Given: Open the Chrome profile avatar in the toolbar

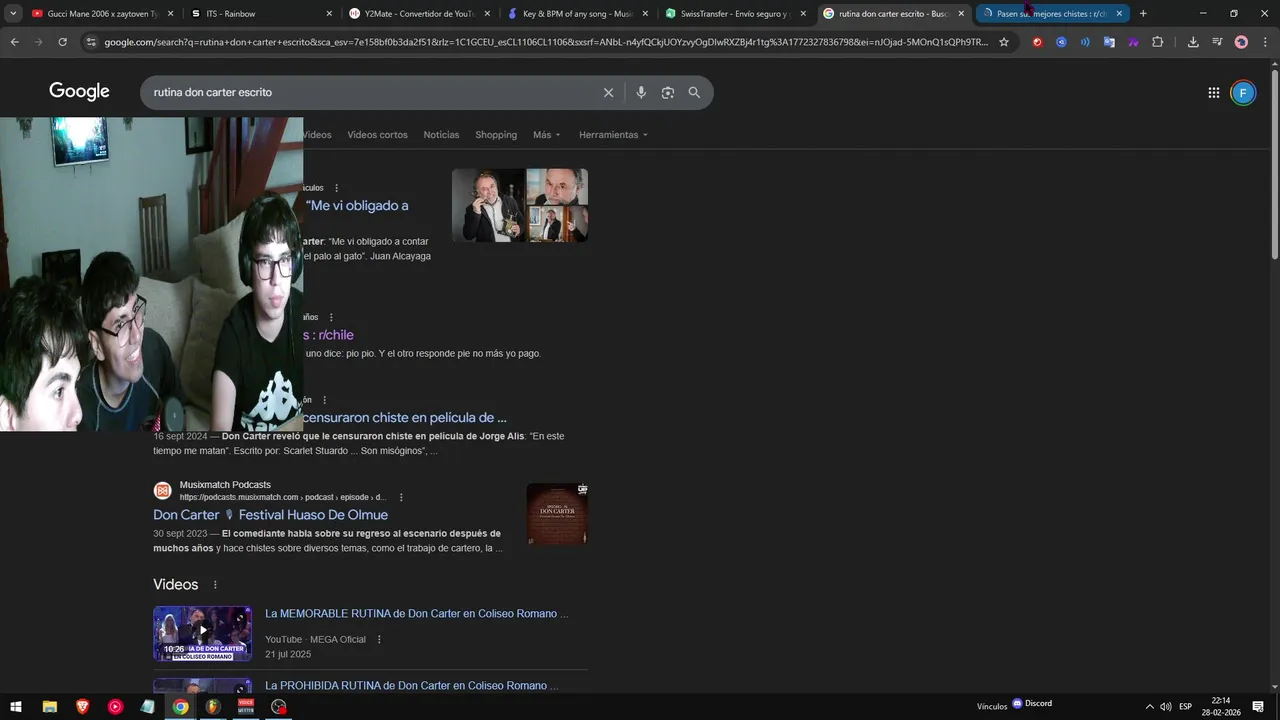Looking at the screenshot, I should (1241, 42).
